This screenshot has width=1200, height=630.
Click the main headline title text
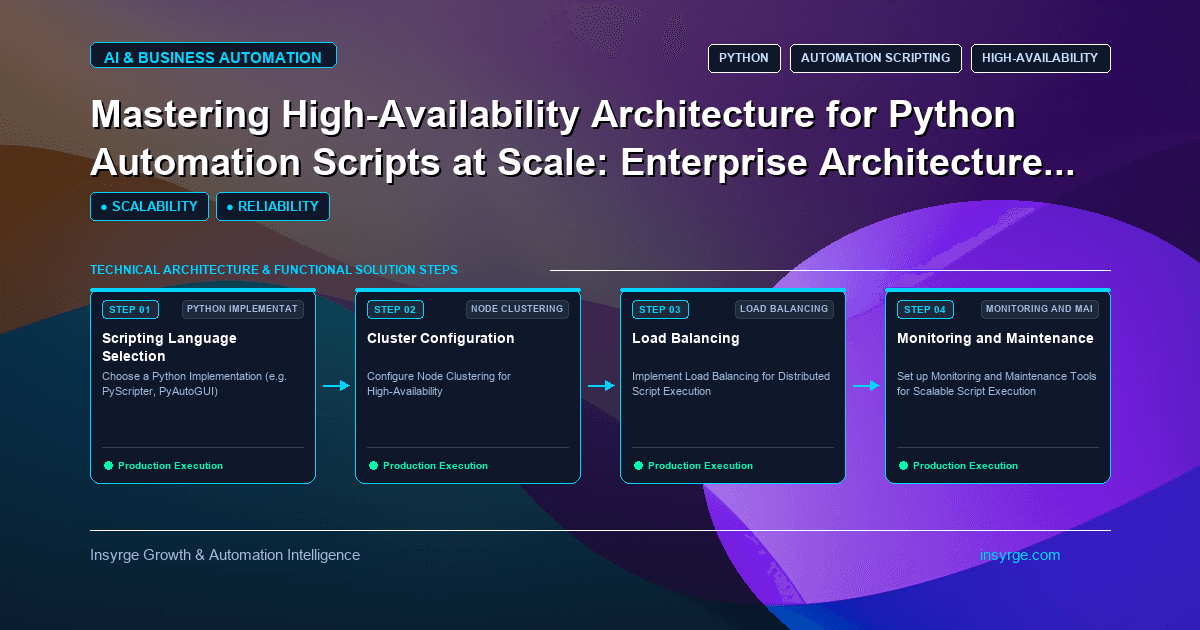tap(583, 138)
